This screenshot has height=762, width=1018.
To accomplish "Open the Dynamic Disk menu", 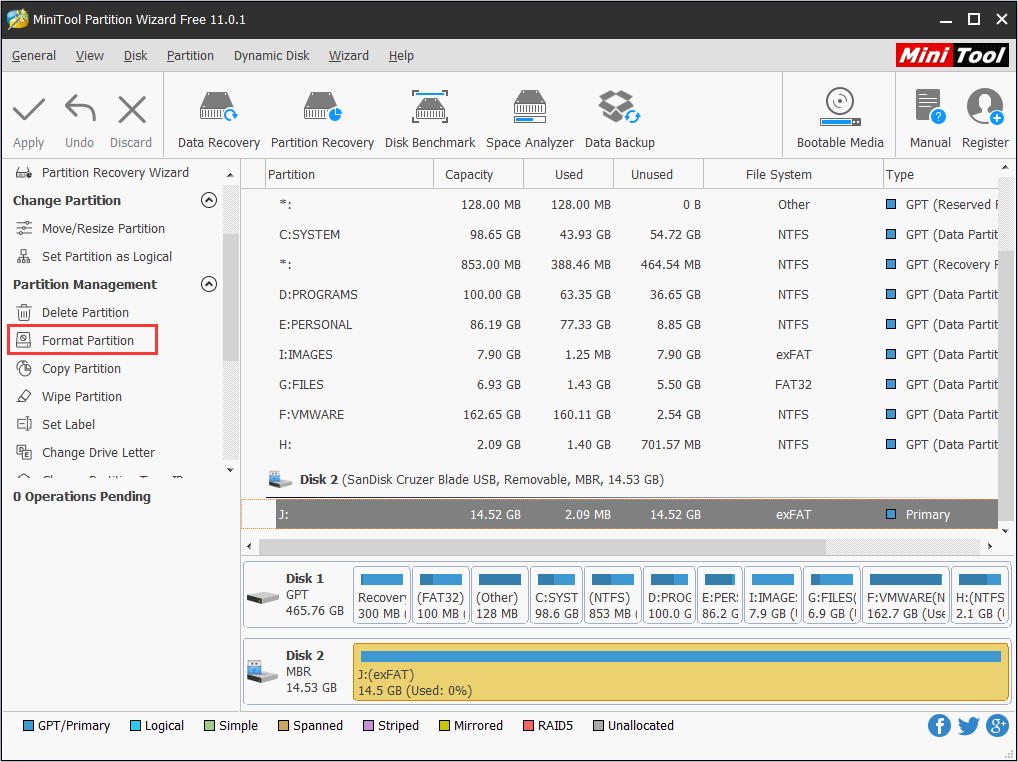I will pyautogui.click(x=271, y=56).
